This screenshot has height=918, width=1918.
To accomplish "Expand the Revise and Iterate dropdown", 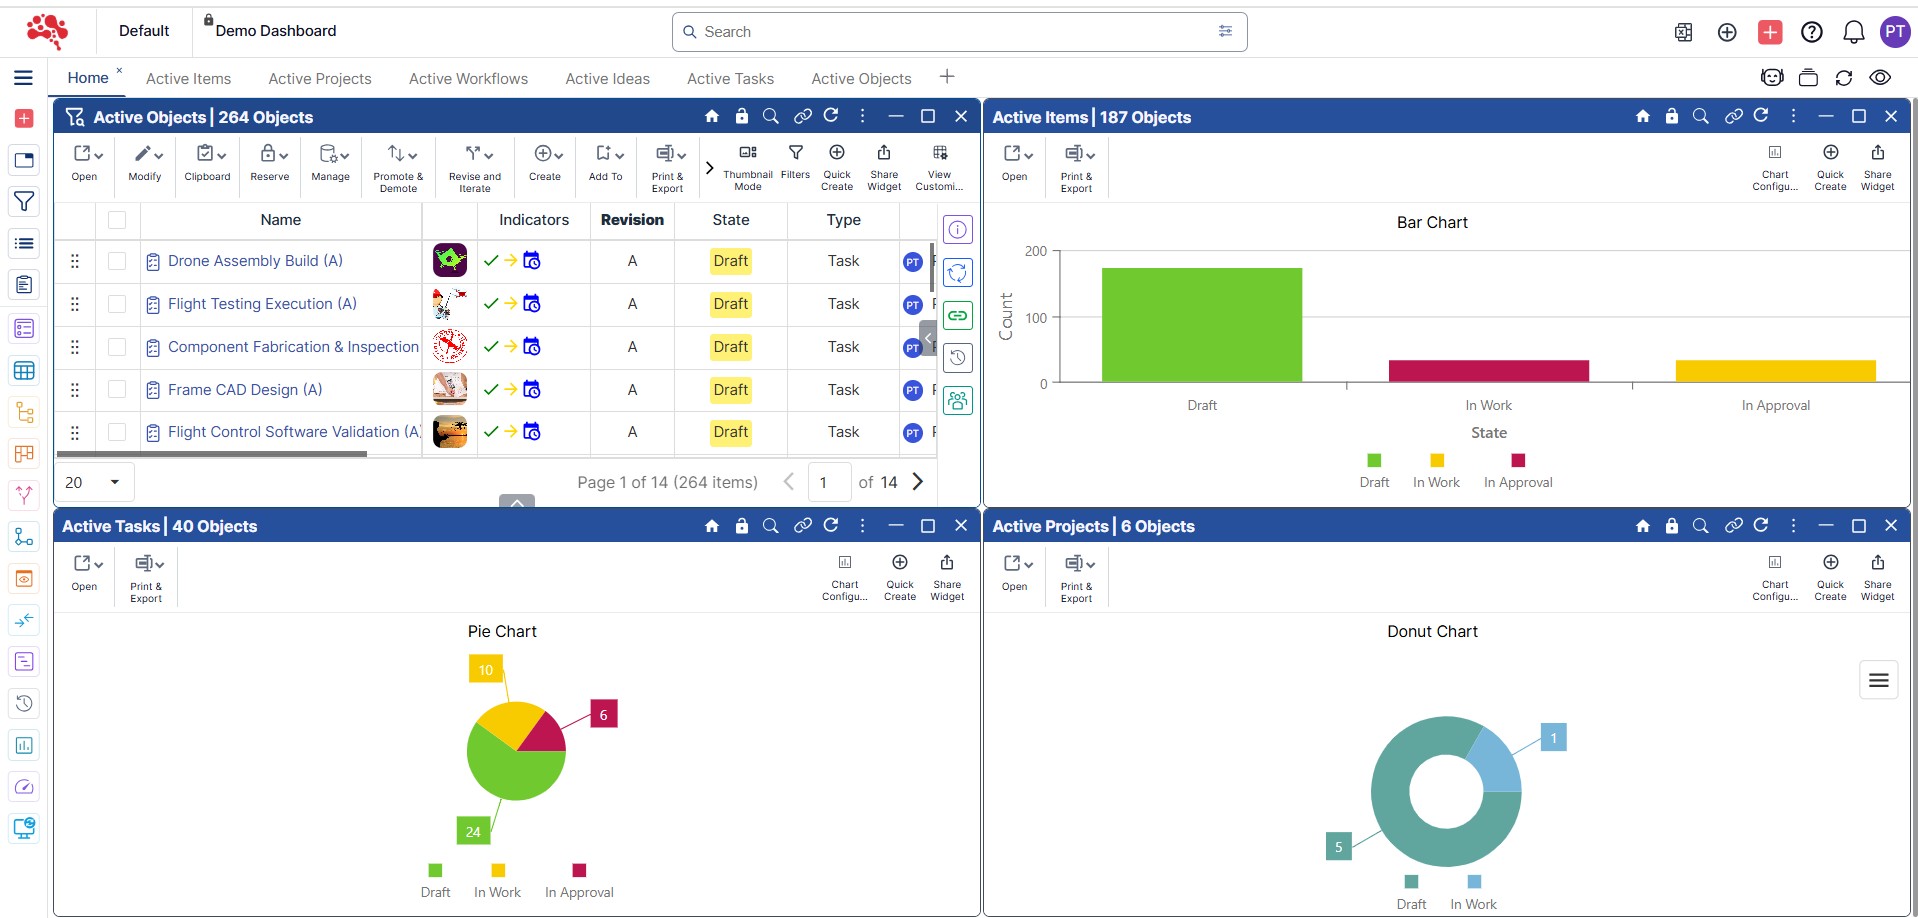I will [475, 165].
